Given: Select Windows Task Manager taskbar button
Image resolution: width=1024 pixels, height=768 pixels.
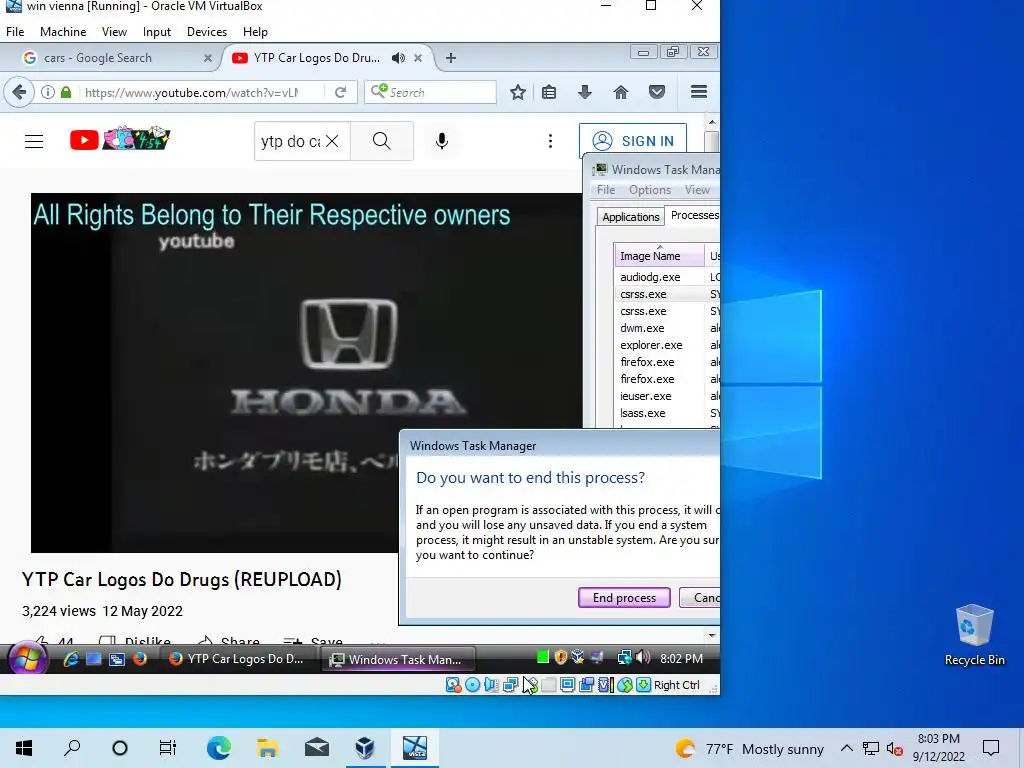Looking at the screenshot, I should pos(398,659).
